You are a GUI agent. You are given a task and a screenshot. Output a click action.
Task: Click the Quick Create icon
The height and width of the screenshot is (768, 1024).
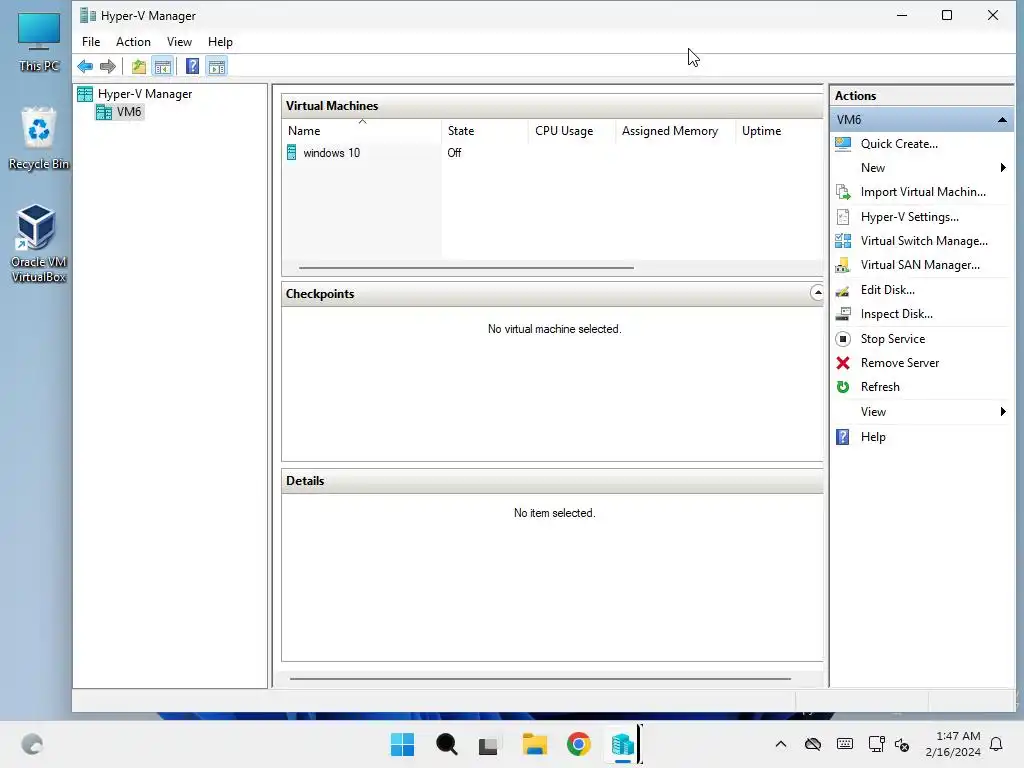(x=843, y=144)
